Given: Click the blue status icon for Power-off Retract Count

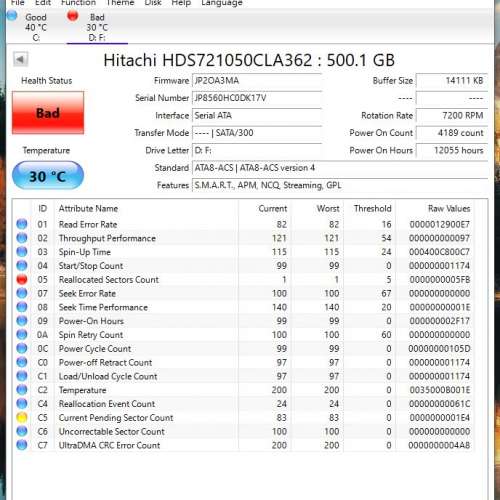Looking at the screenshot, I should pos(22,362).
